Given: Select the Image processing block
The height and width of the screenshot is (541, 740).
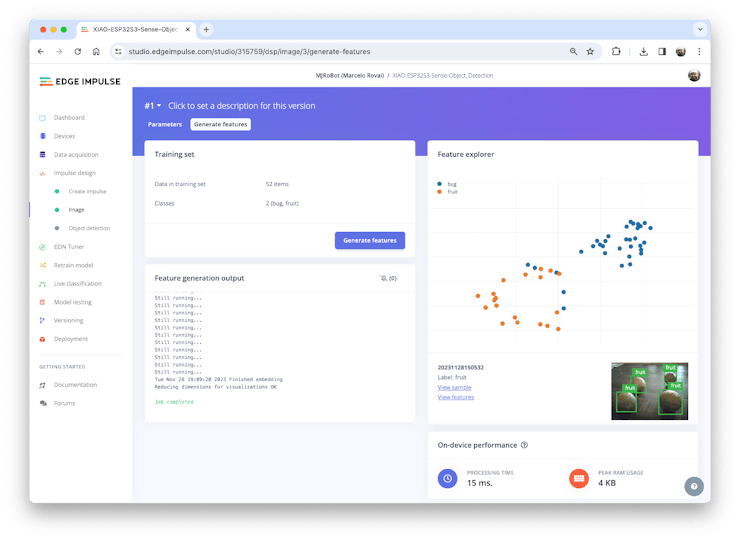Looking at the screenshot, I should (x=76, y=210).
